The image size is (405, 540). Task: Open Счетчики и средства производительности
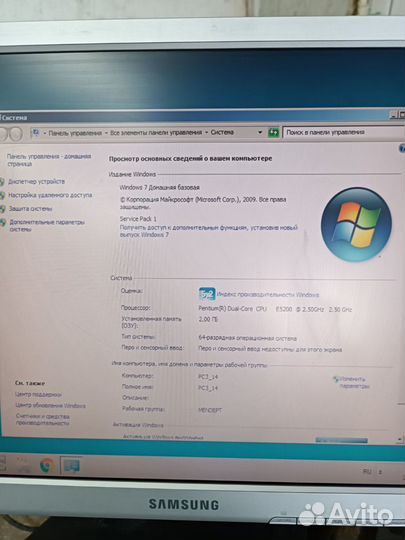pos(43,419)
